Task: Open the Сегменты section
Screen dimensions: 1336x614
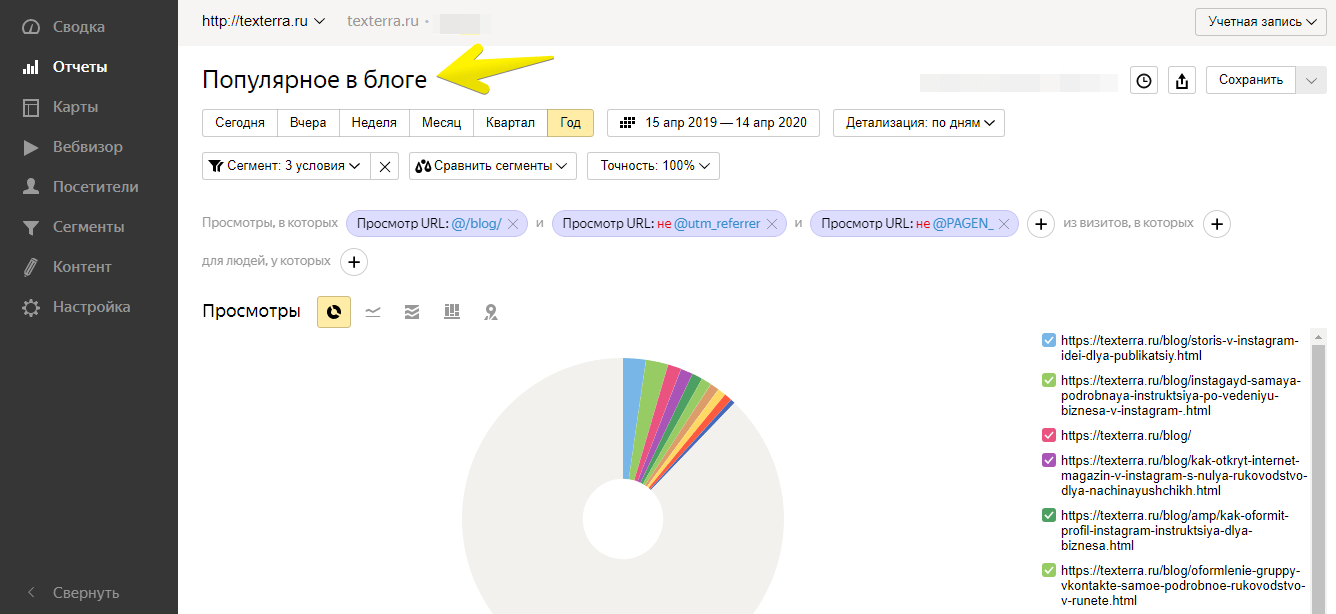Action: click(x=88, y=227)
